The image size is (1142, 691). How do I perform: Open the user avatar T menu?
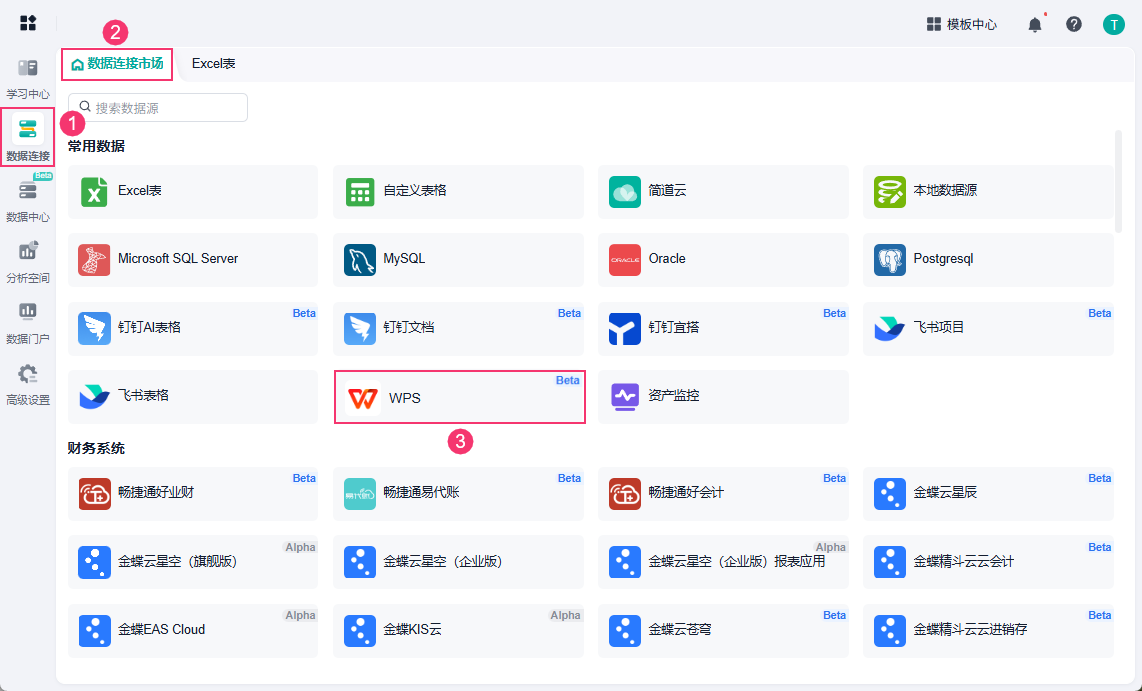tap(1114, 24)
